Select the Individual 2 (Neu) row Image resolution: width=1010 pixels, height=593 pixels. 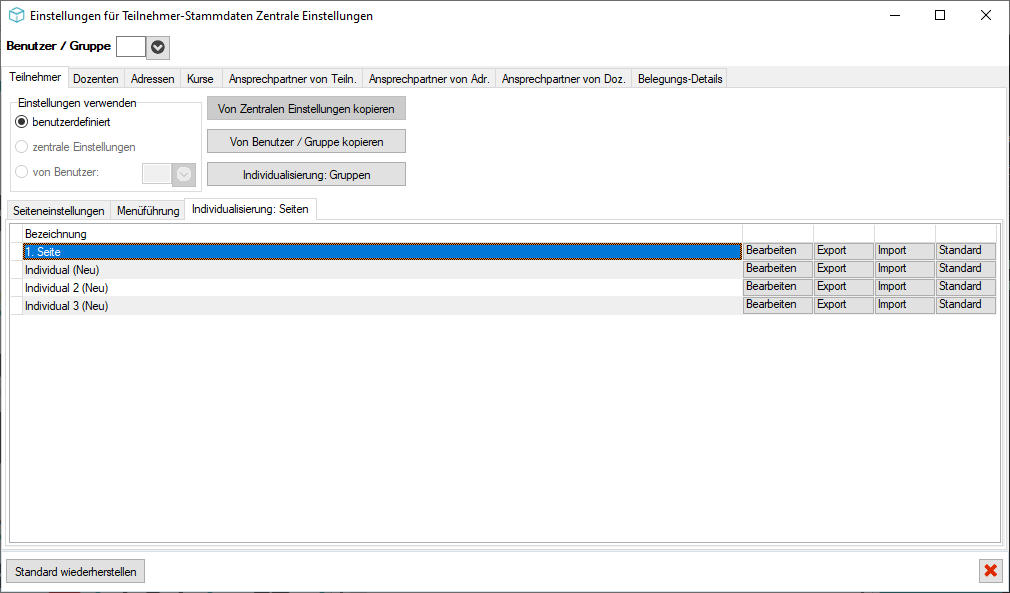(x=382, y=287)
